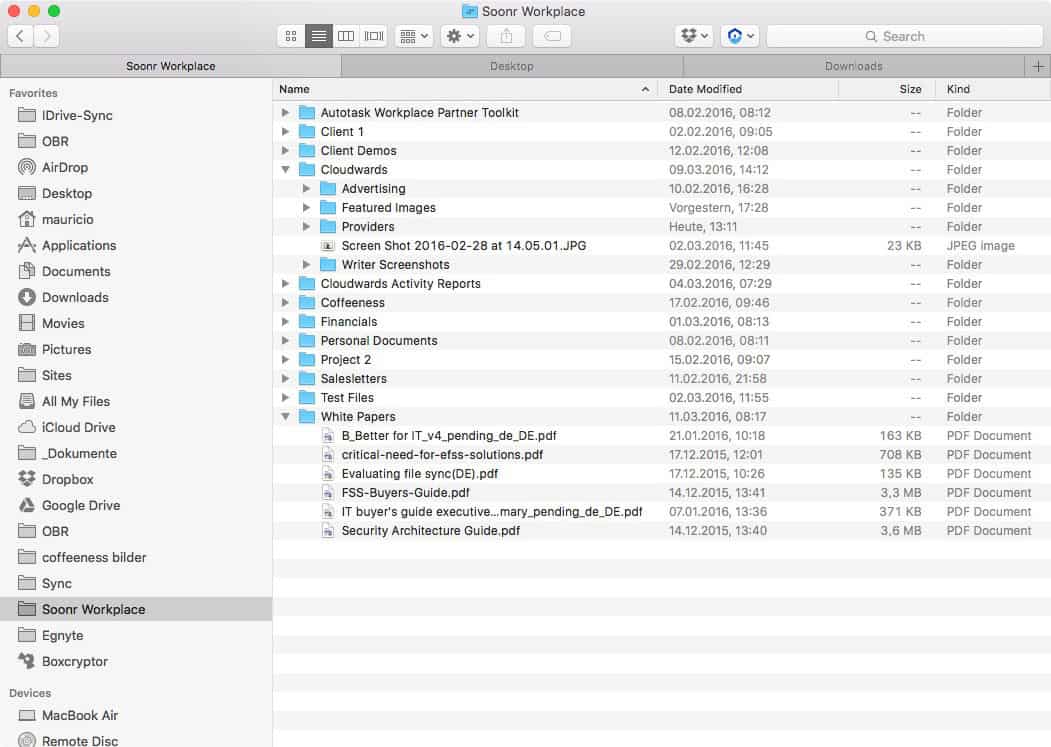Screen dimensions: 1051x747
Task: Expand the Autotask Workplace Partner Toolkit folder
Action: click(286, 113)
